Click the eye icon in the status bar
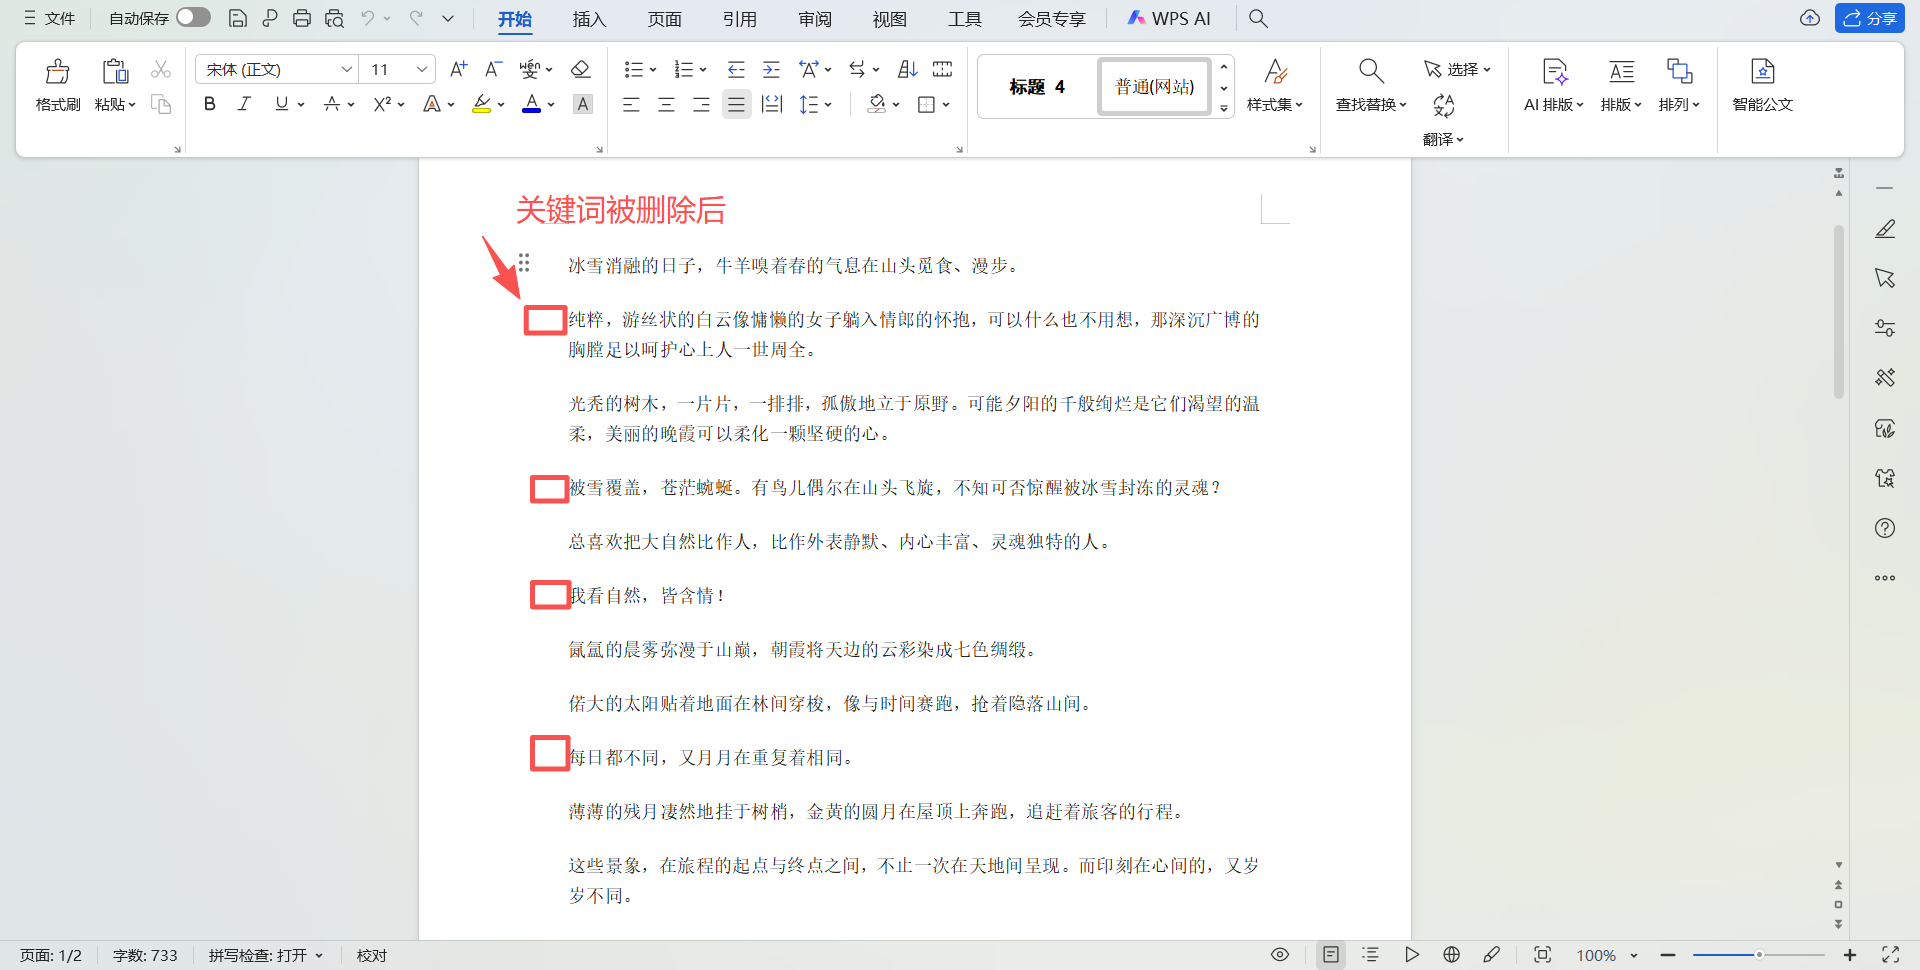The width and height of the screenshot is (1920, 970). pyautogui.click(x=1280, y=955)
